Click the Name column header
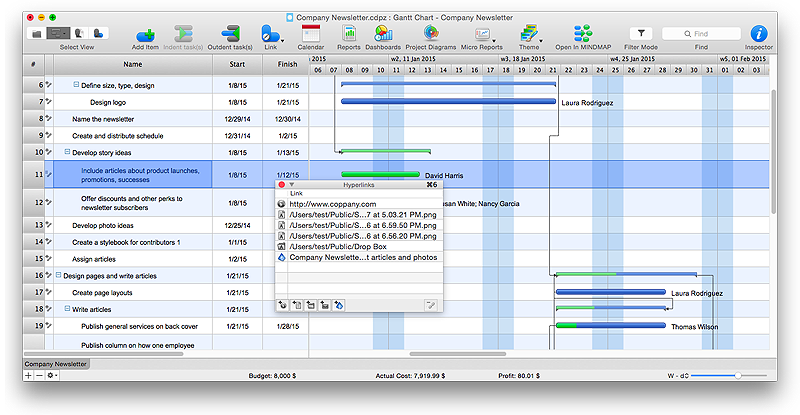 coord(133,64)
